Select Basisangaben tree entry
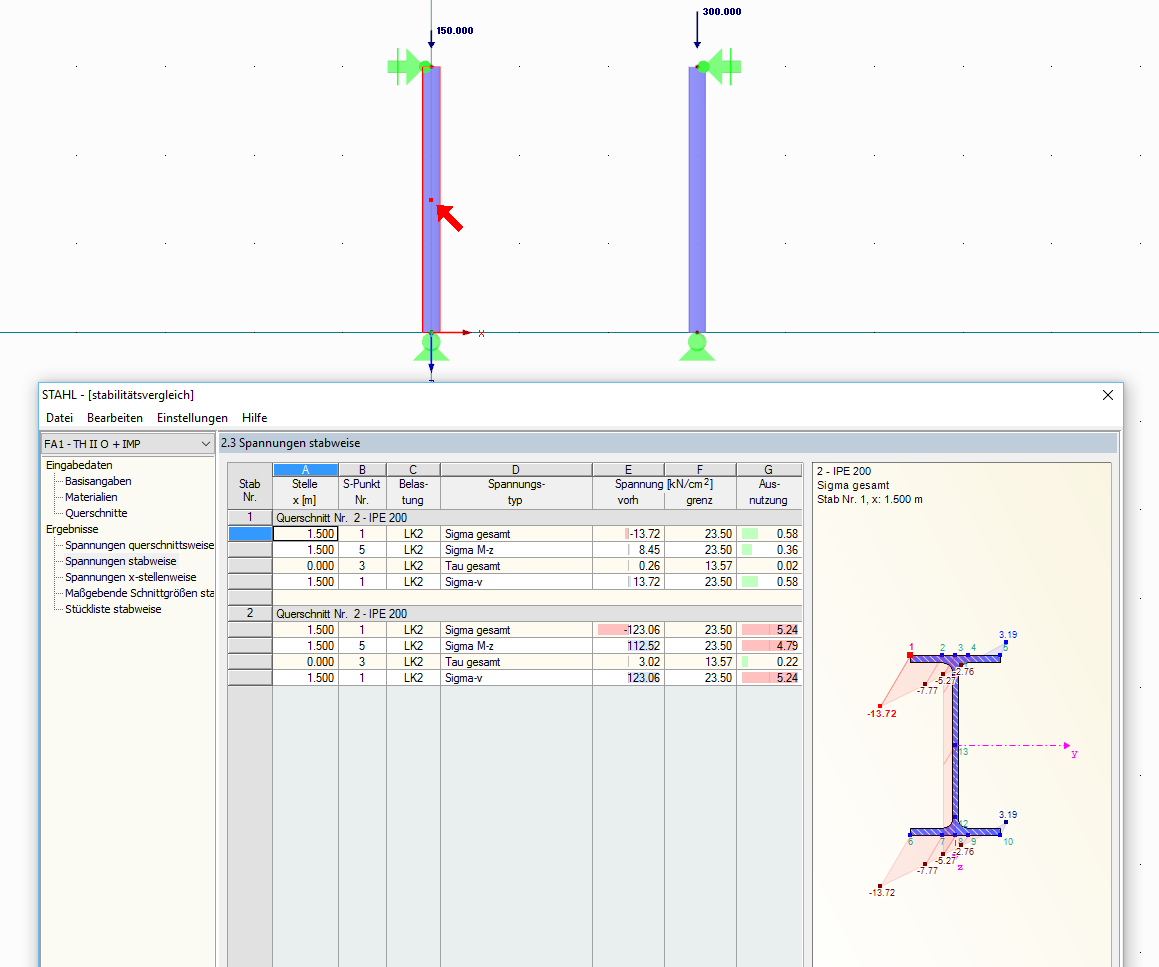1159x967 pixels. coord(98,481)
